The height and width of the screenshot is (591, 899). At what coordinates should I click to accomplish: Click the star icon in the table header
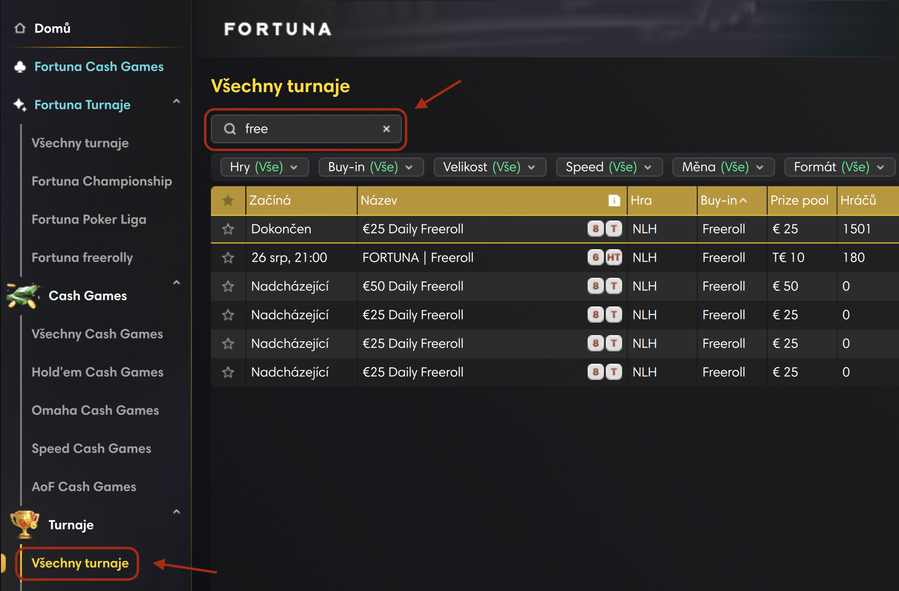tap(228, 201)
